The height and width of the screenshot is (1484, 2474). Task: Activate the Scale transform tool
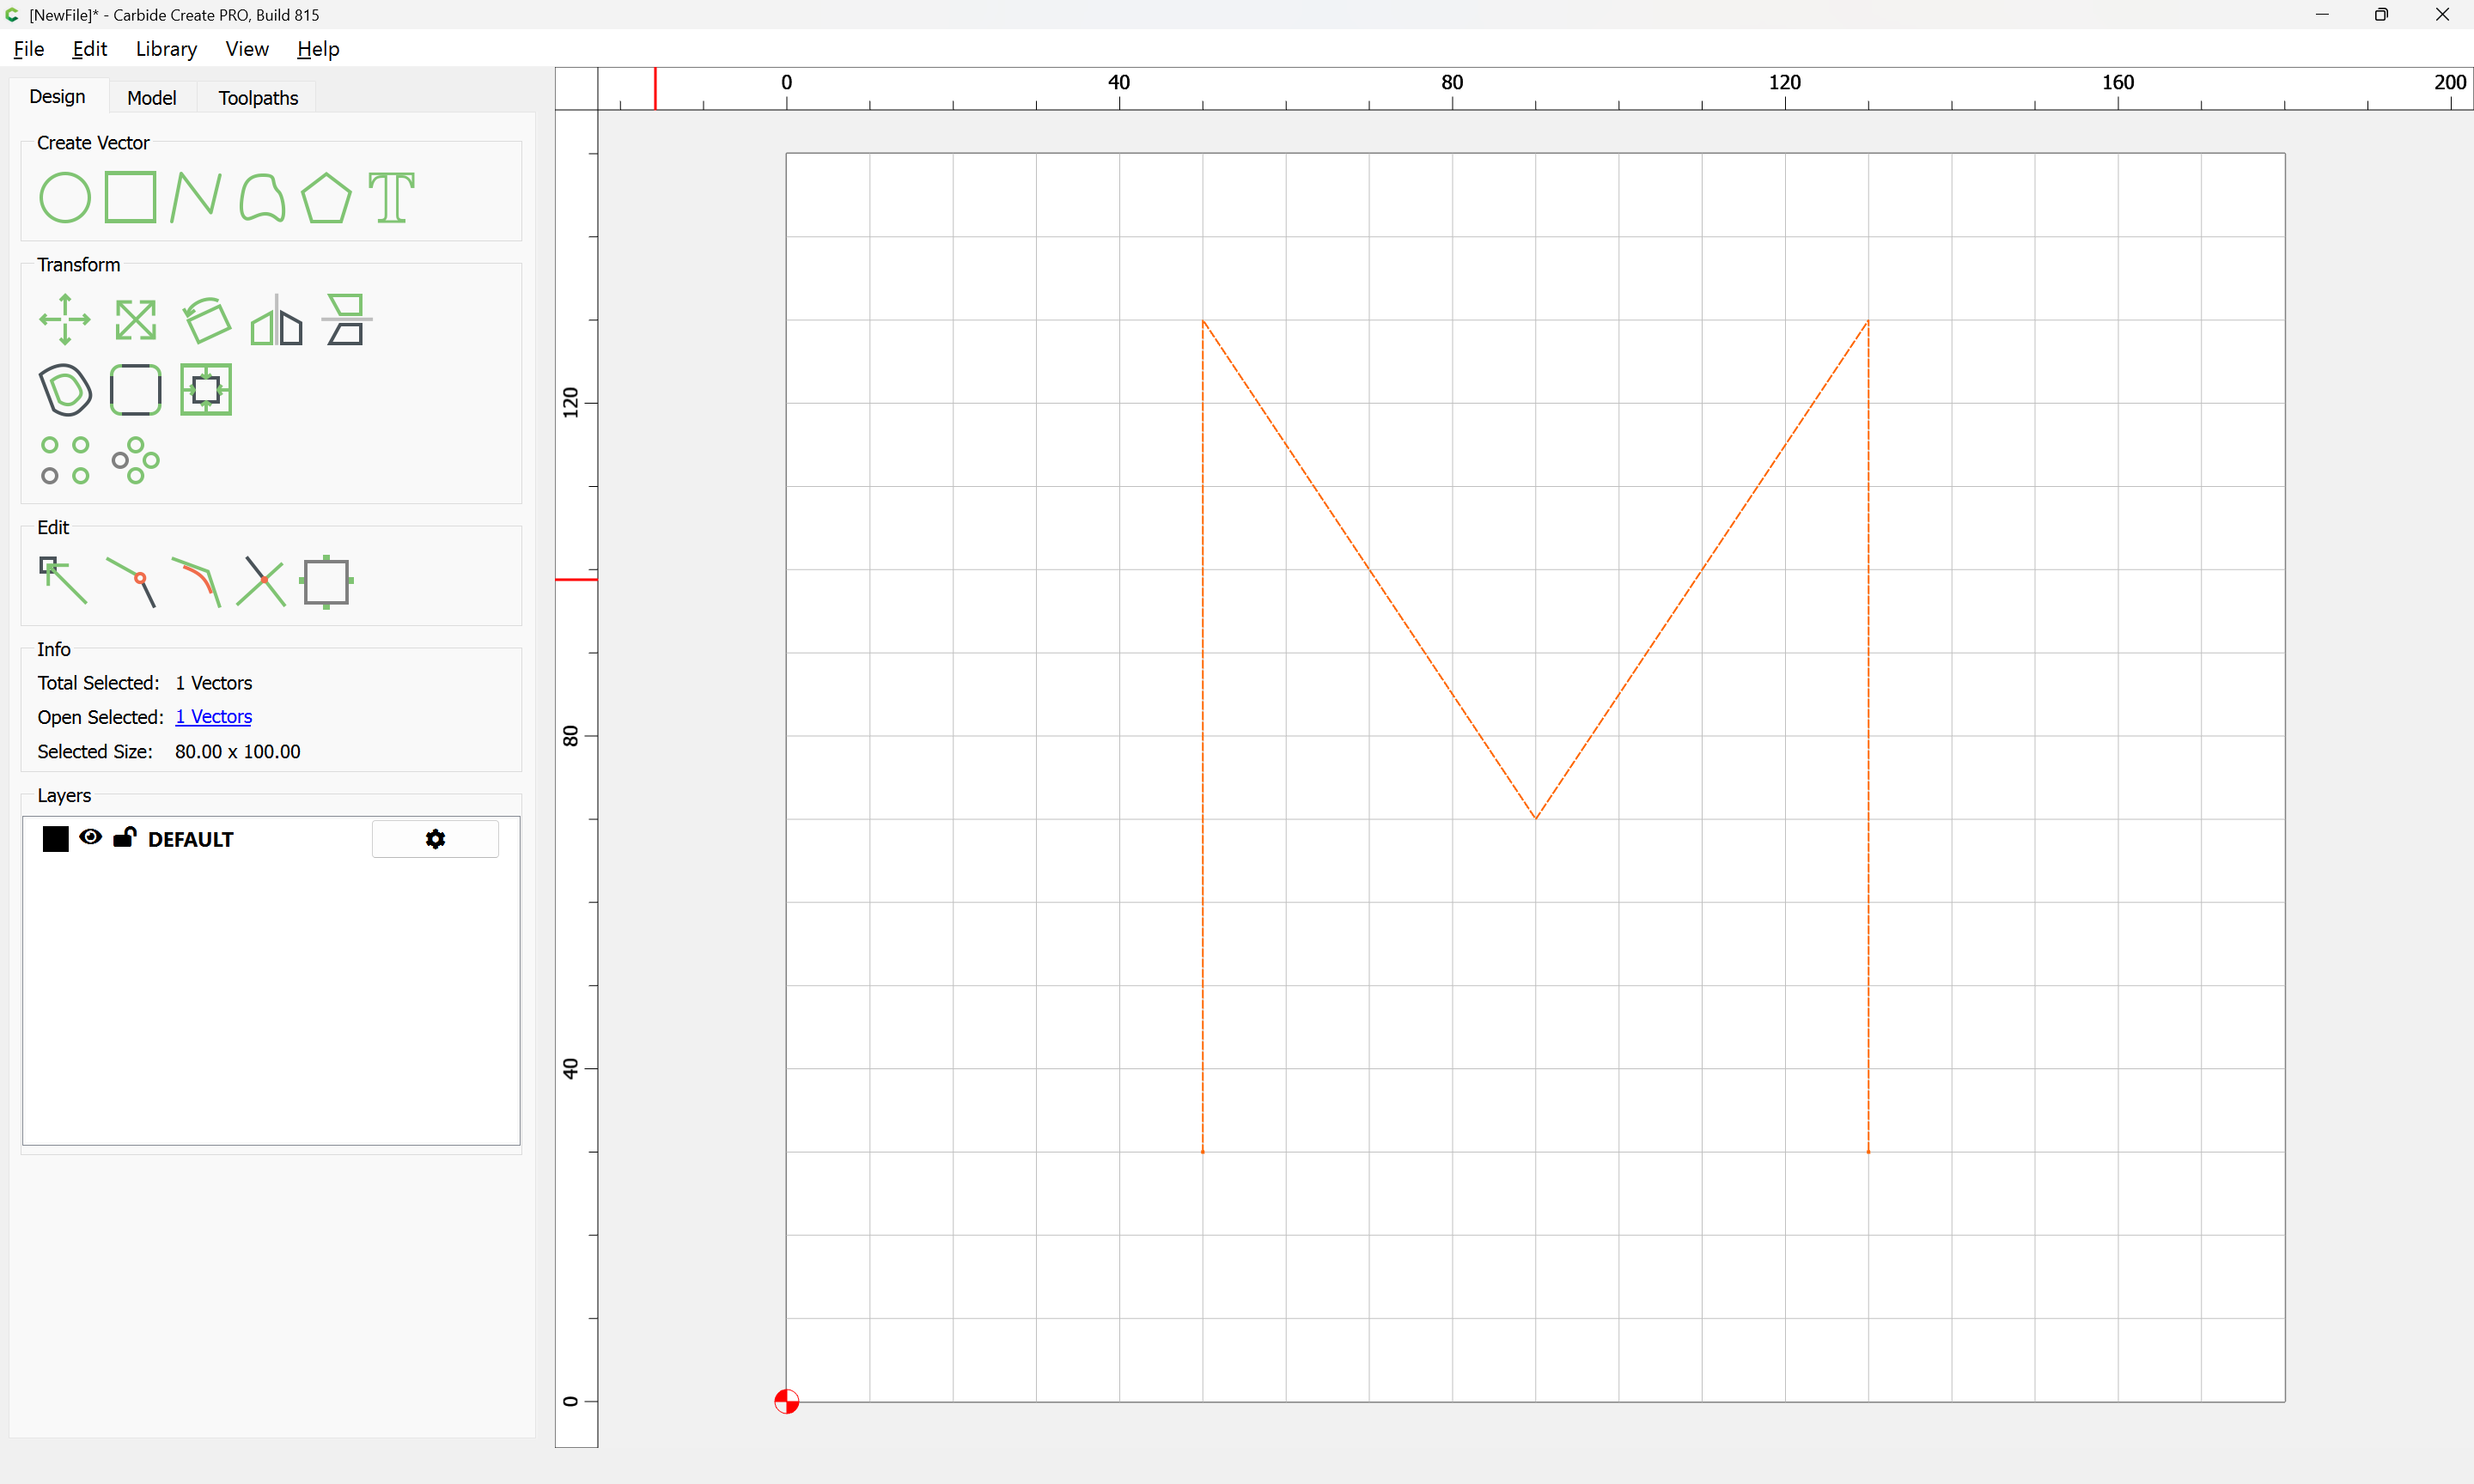tap(135, 320)
